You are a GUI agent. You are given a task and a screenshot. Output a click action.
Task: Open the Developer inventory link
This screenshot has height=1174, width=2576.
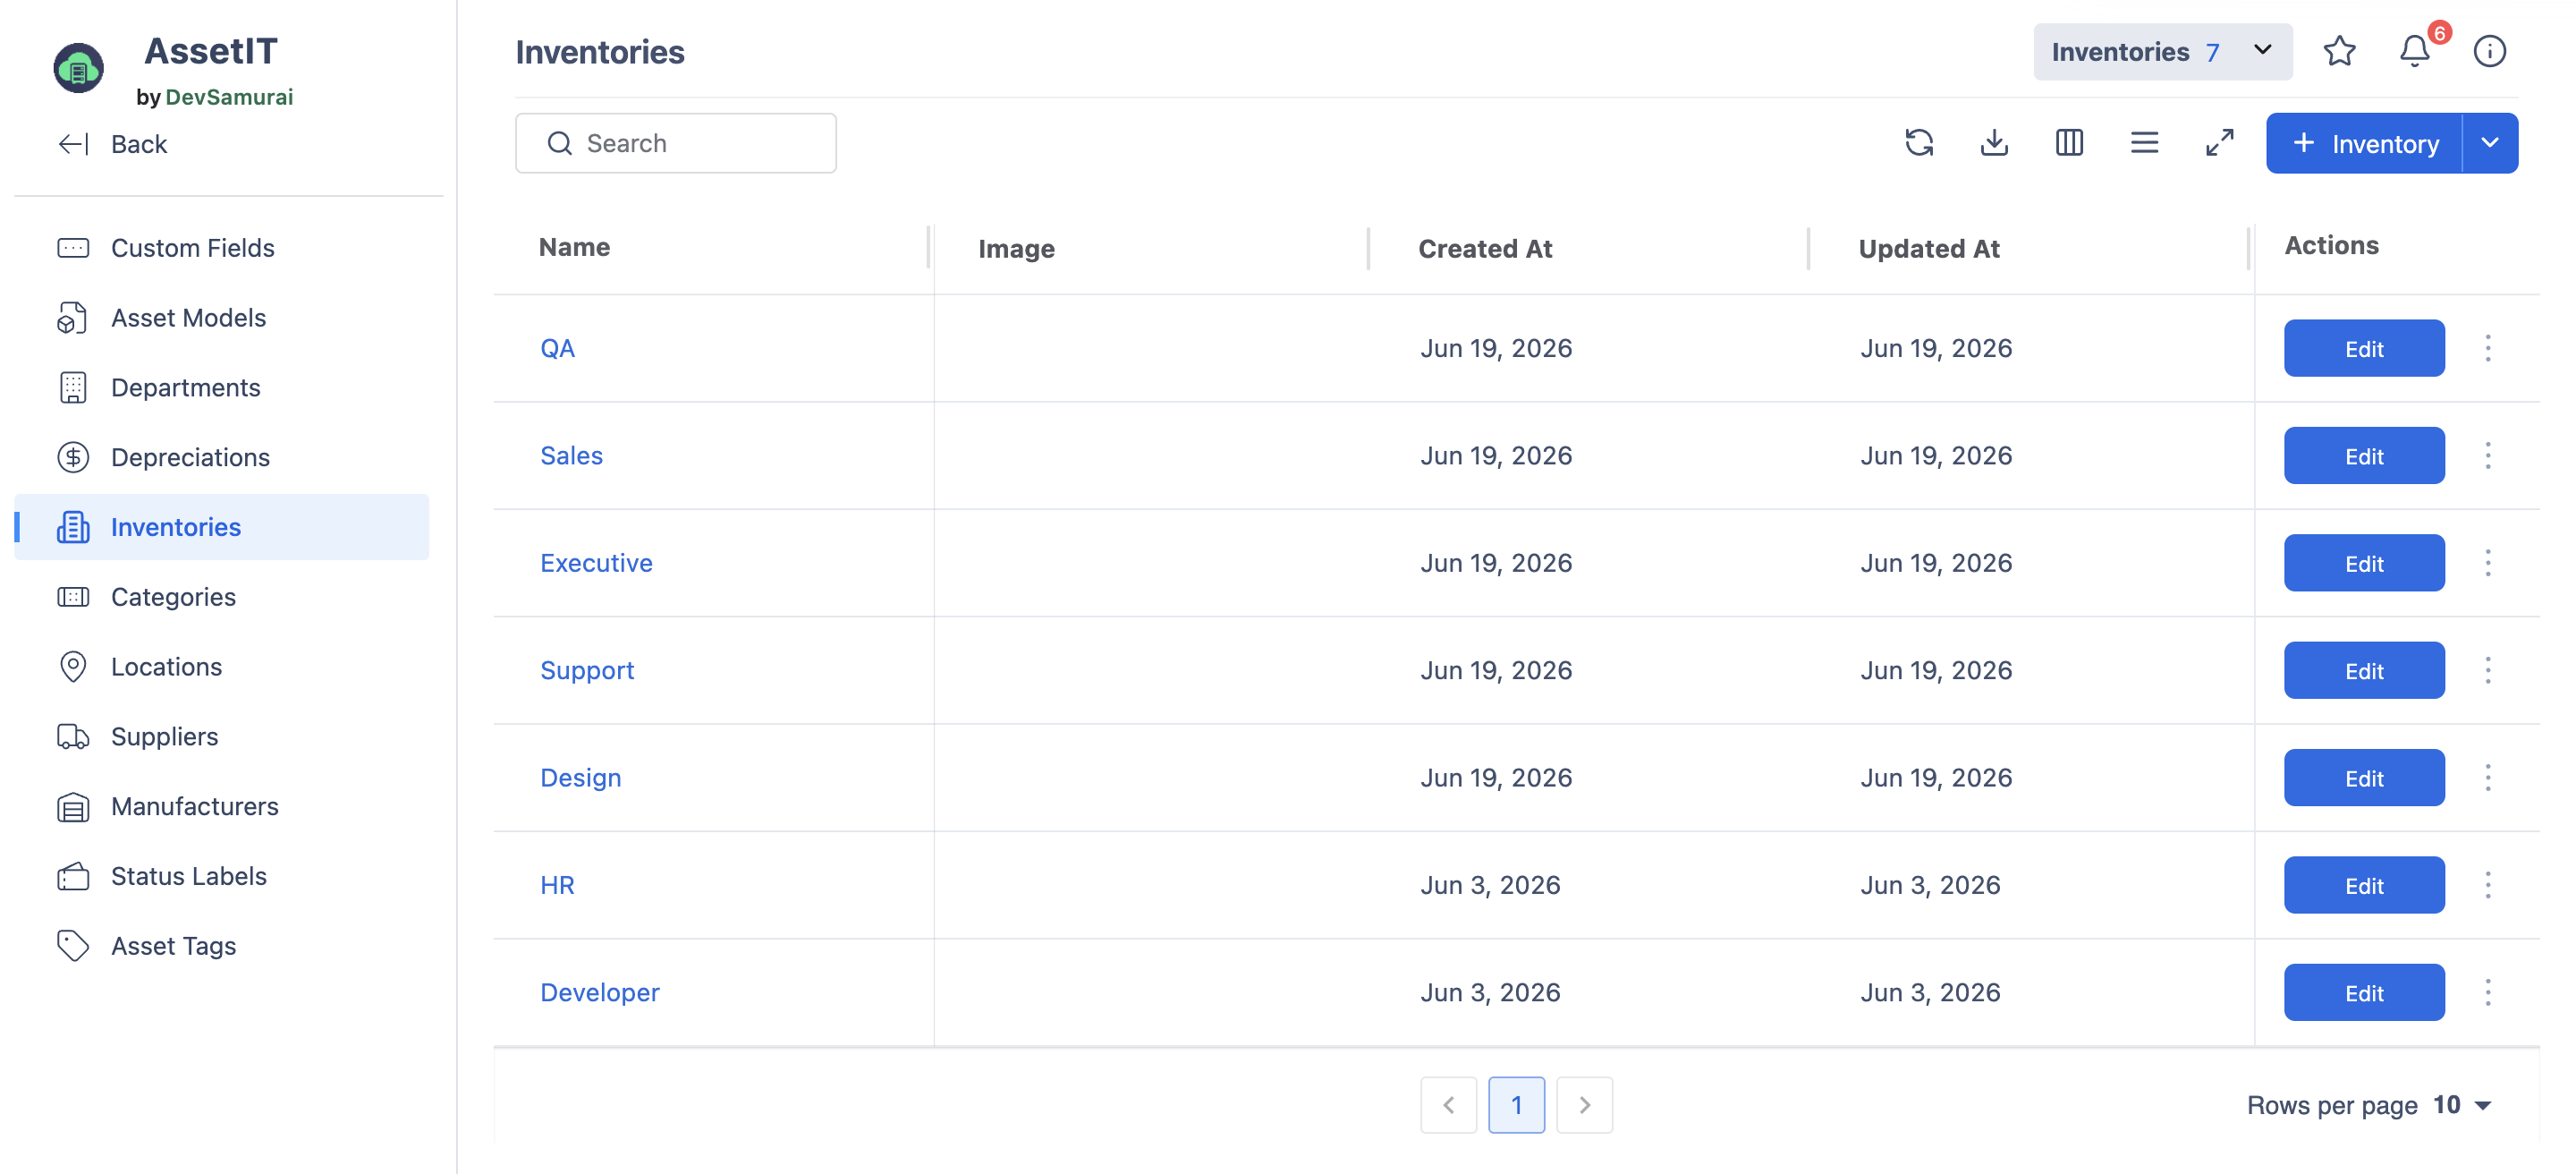point(599,993)
